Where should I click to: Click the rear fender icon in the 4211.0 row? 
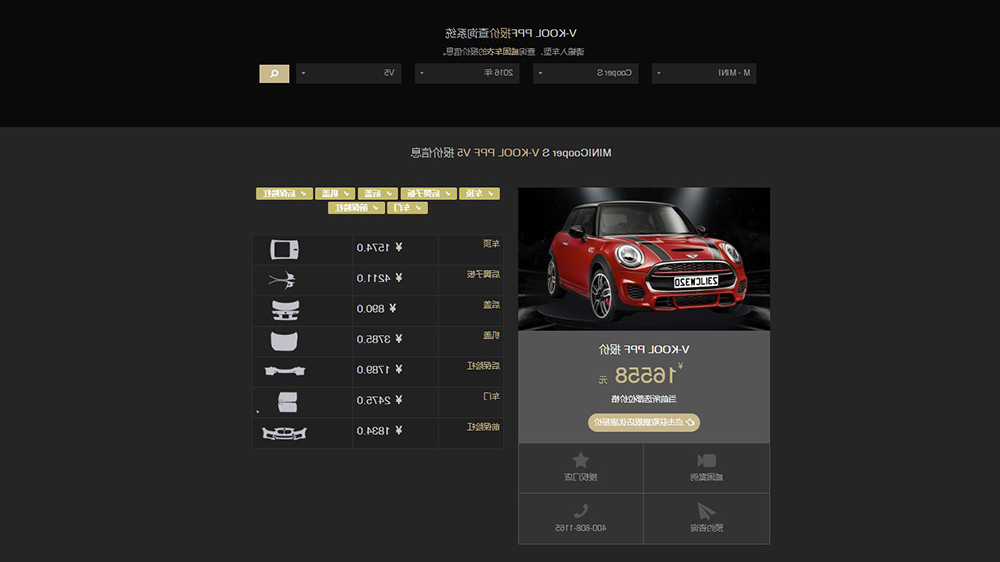[282, 279]
